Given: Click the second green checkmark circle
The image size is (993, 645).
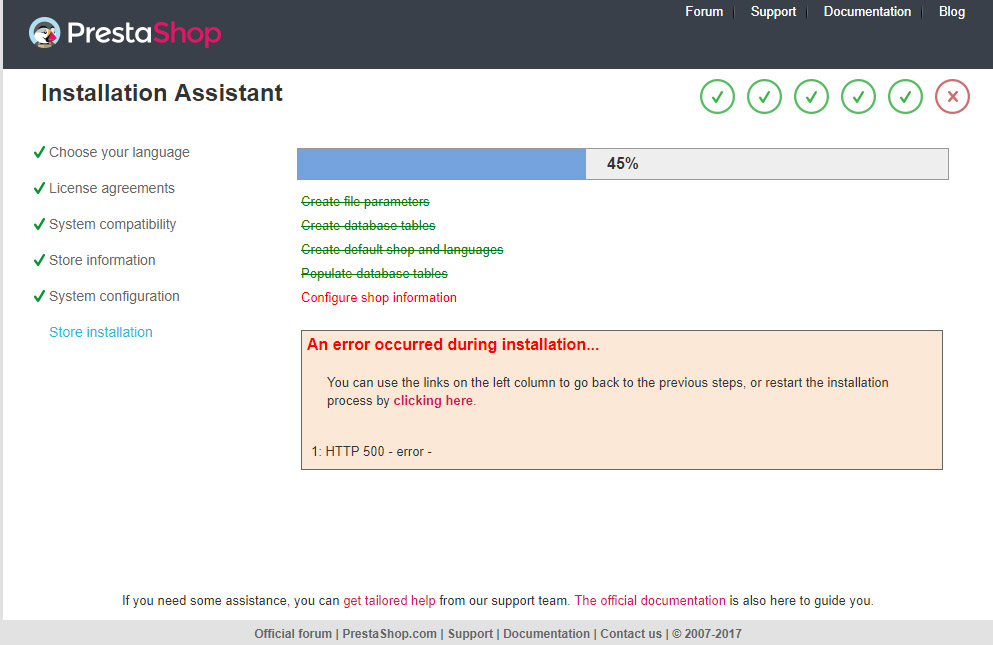Looking at the screenshot, I should pyautogui.click(x=764, y=97).
